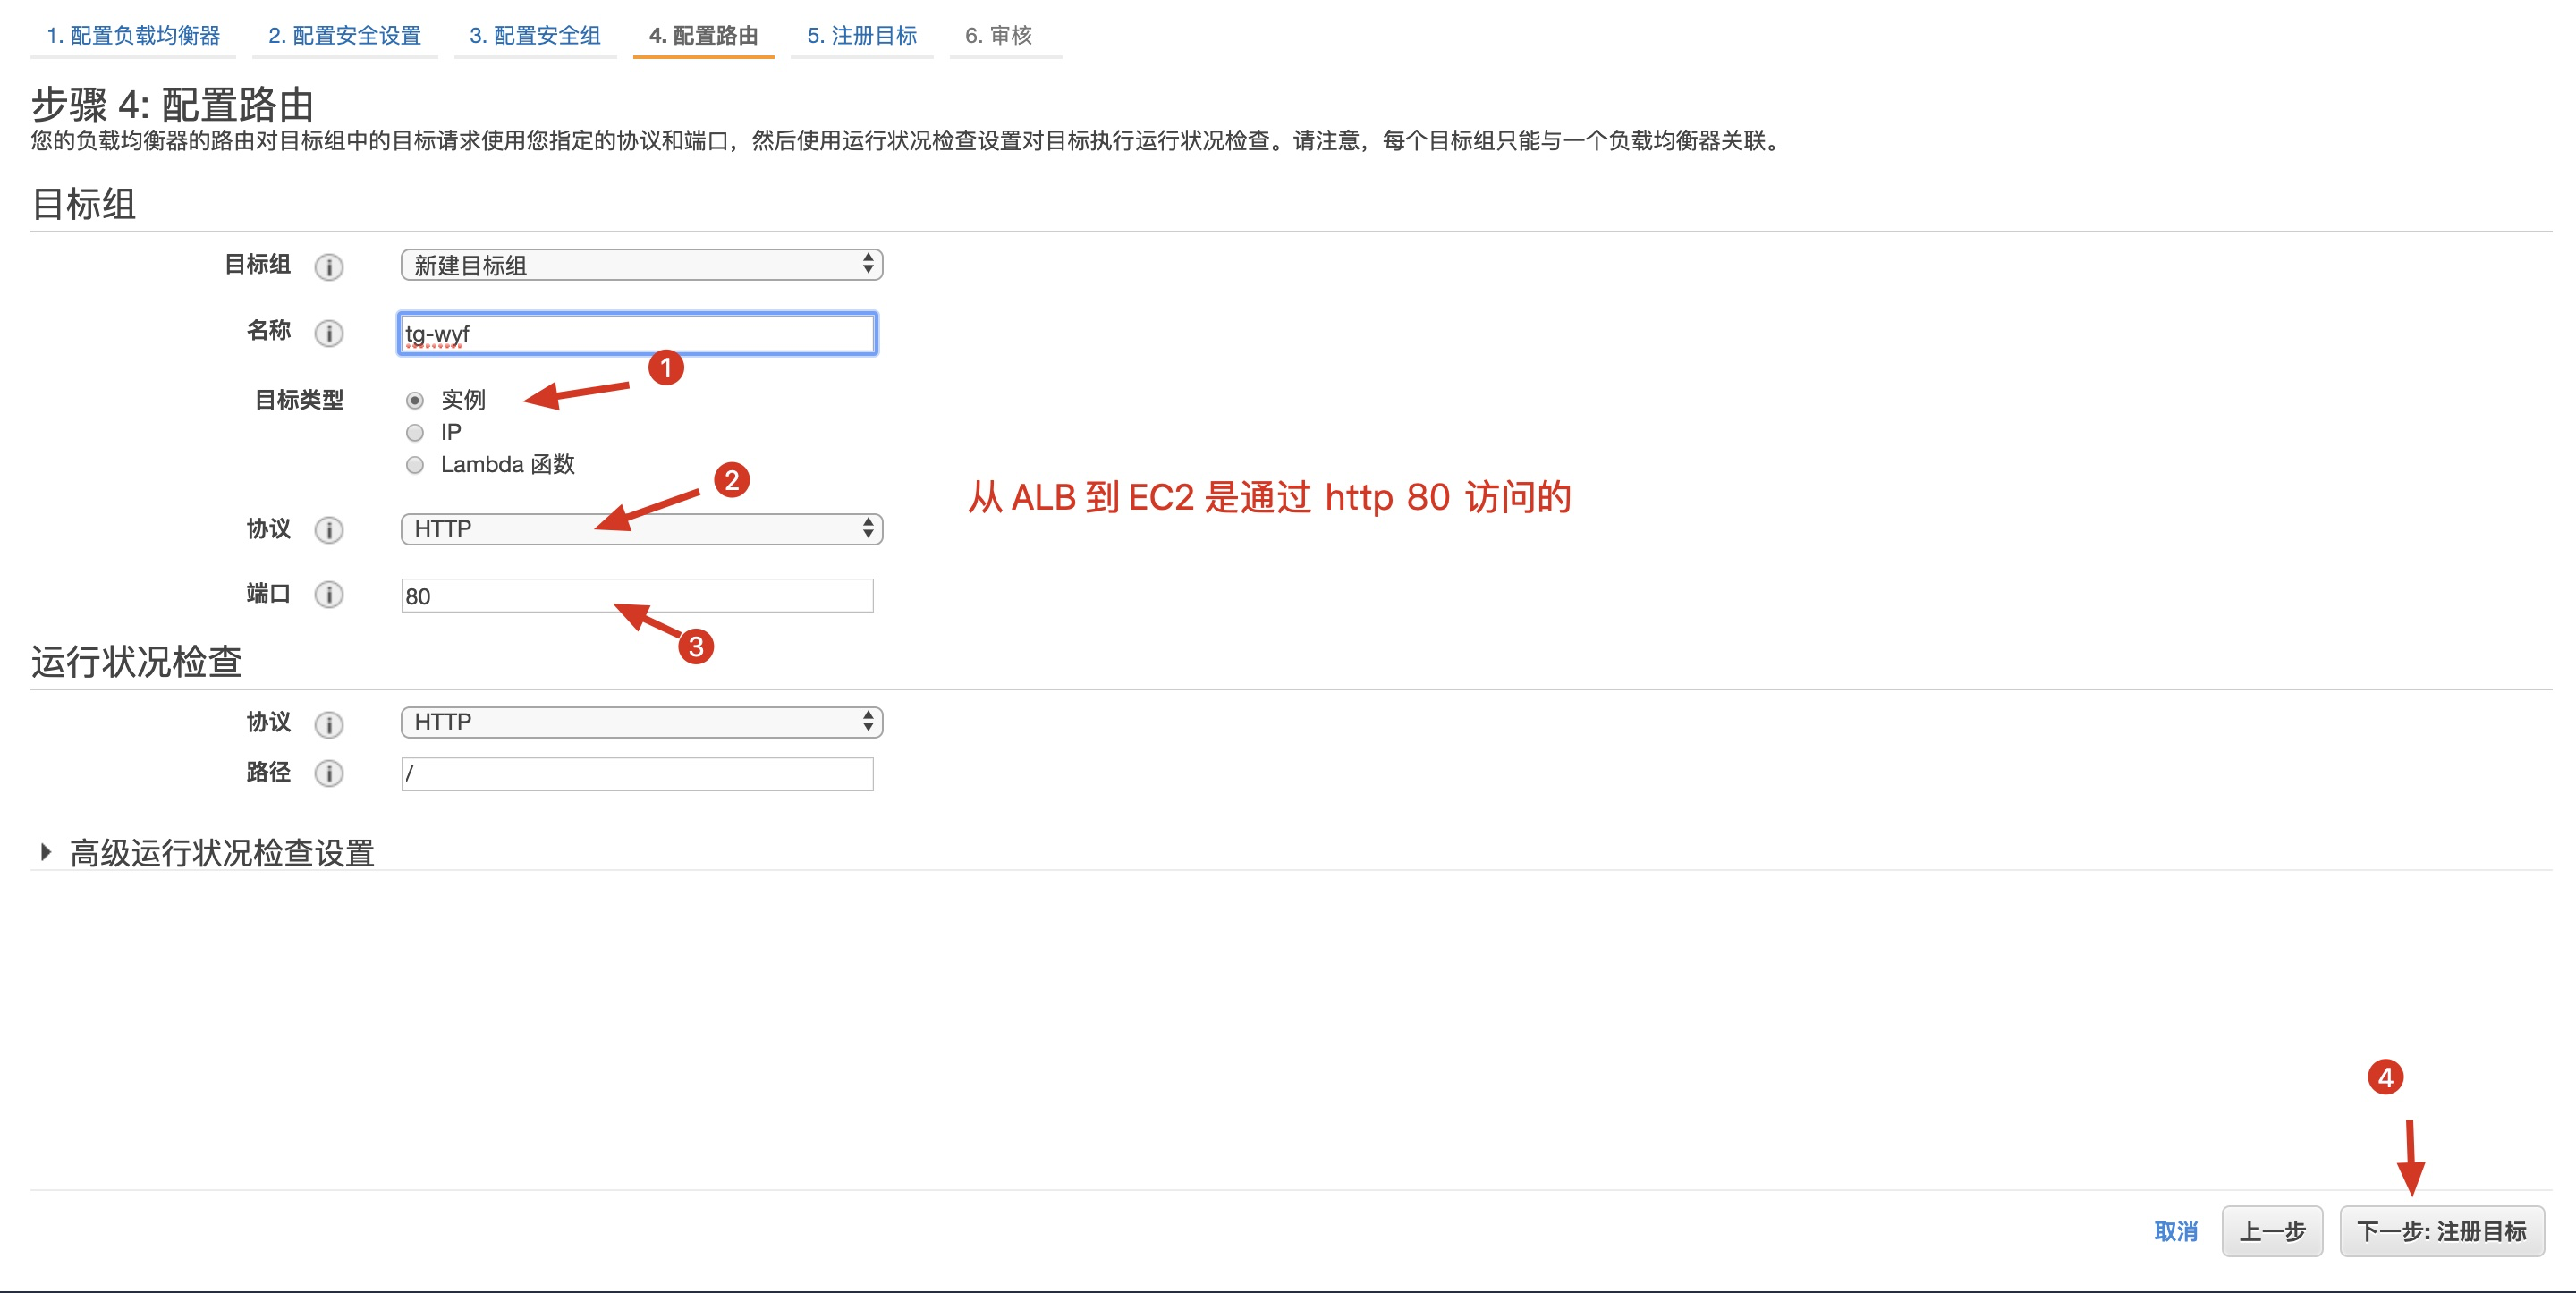Click the 目标组 section heading
The image size is (2576, 1293).
(84, 204)
